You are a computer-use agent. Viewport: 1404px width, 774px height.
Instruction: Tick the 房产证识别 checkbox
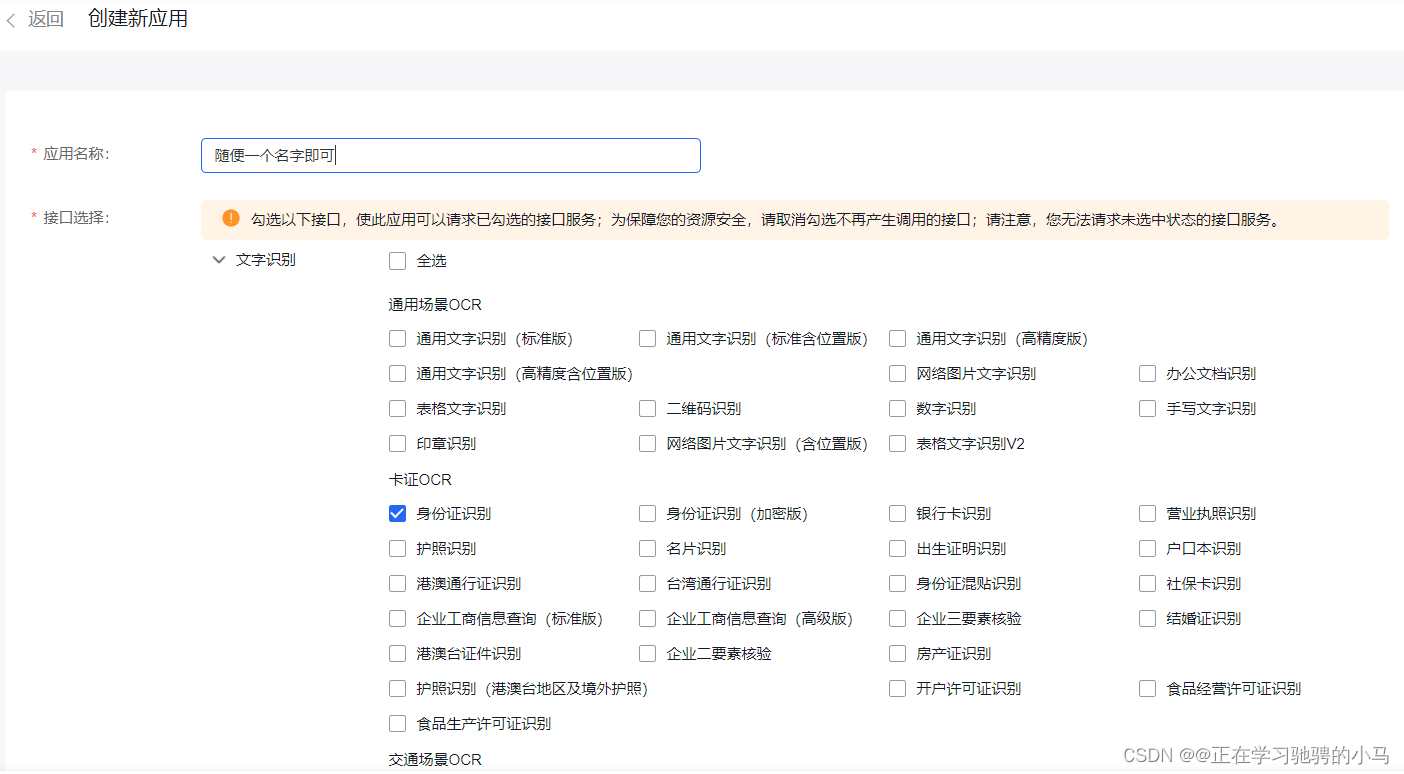(897, 654)
